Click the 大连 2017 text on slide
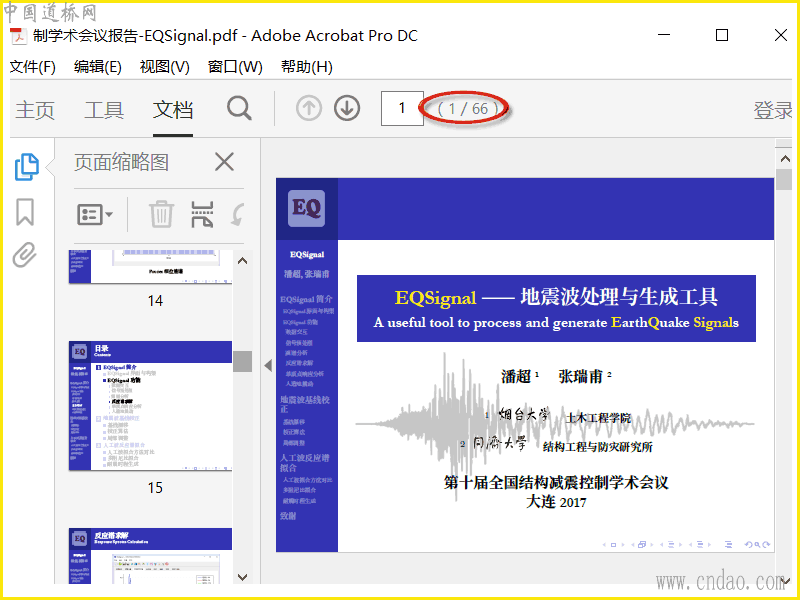800x600 pixels. (x=556, y=502)
